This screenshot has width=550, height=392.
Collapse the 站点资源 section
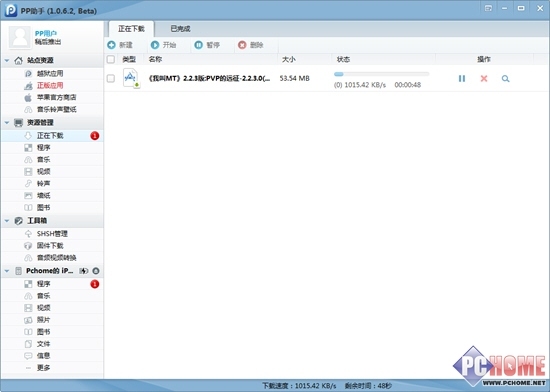click(x=7, y=60)
